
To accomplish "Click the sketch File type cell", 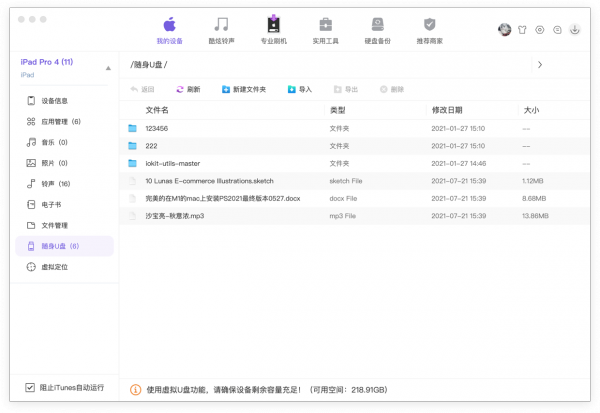I will coord(346,181).
